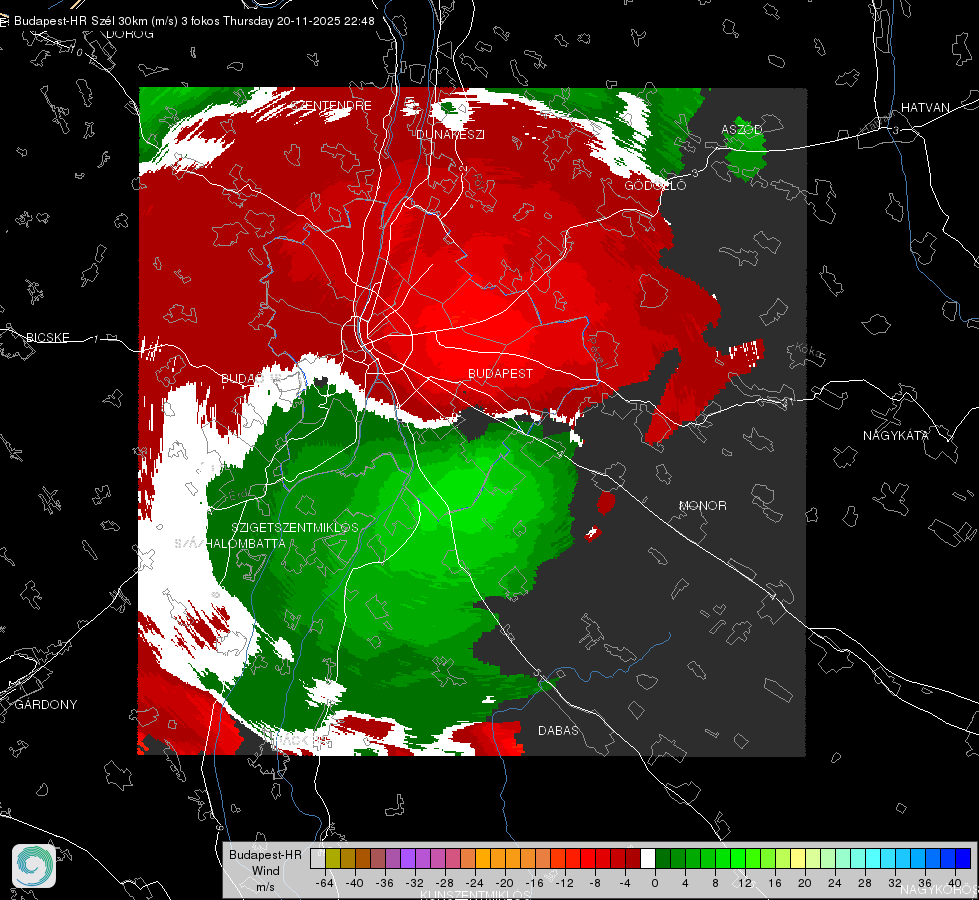Viewport: 979px width, 900px height.
Task: Click the 0 legend tick value
Action: (x=655, y=883)
